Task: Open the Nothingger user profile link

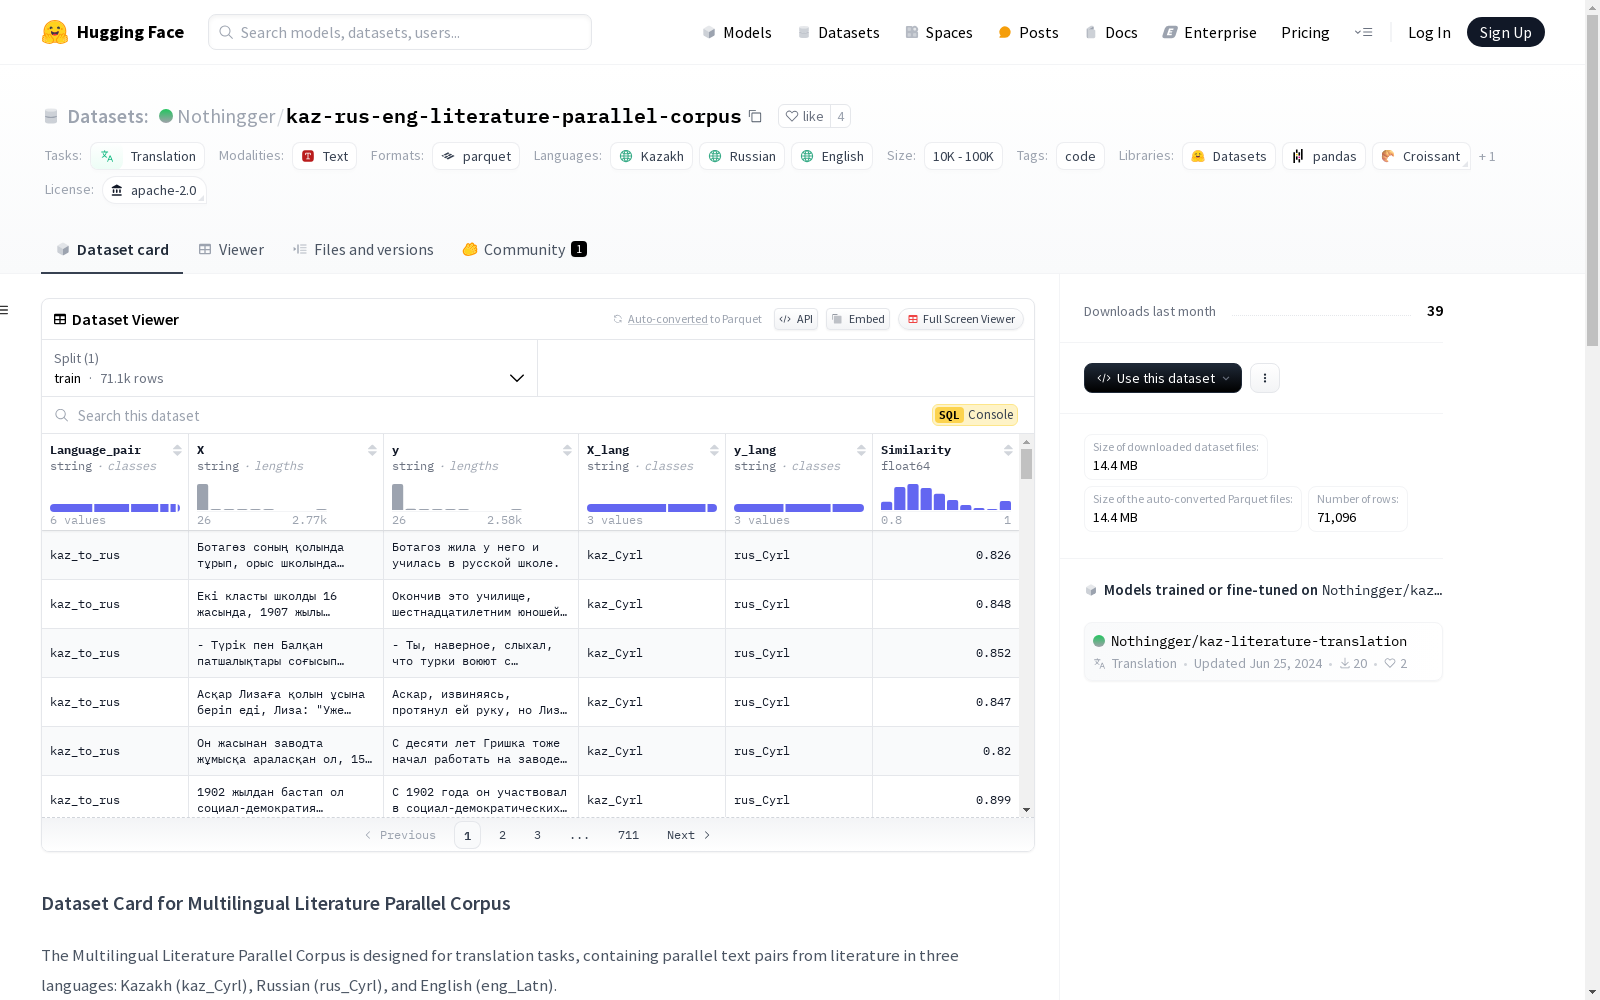Action: (226, 117)
